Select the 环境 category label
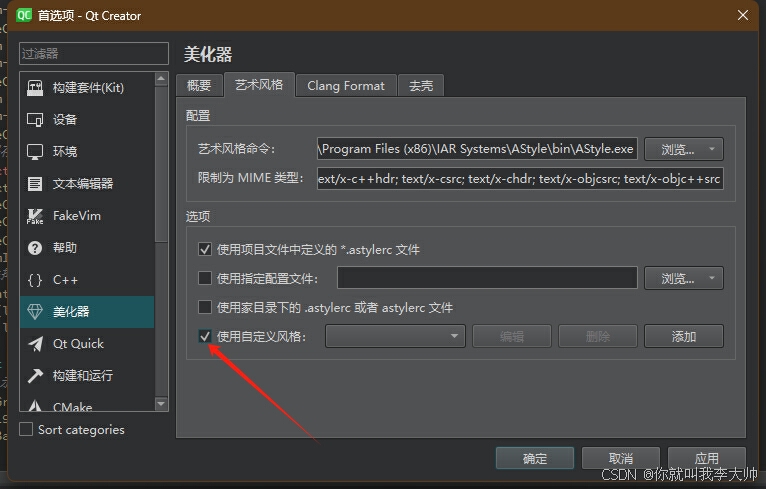This screenshot has height=489, width=766. tap(65, 151)
